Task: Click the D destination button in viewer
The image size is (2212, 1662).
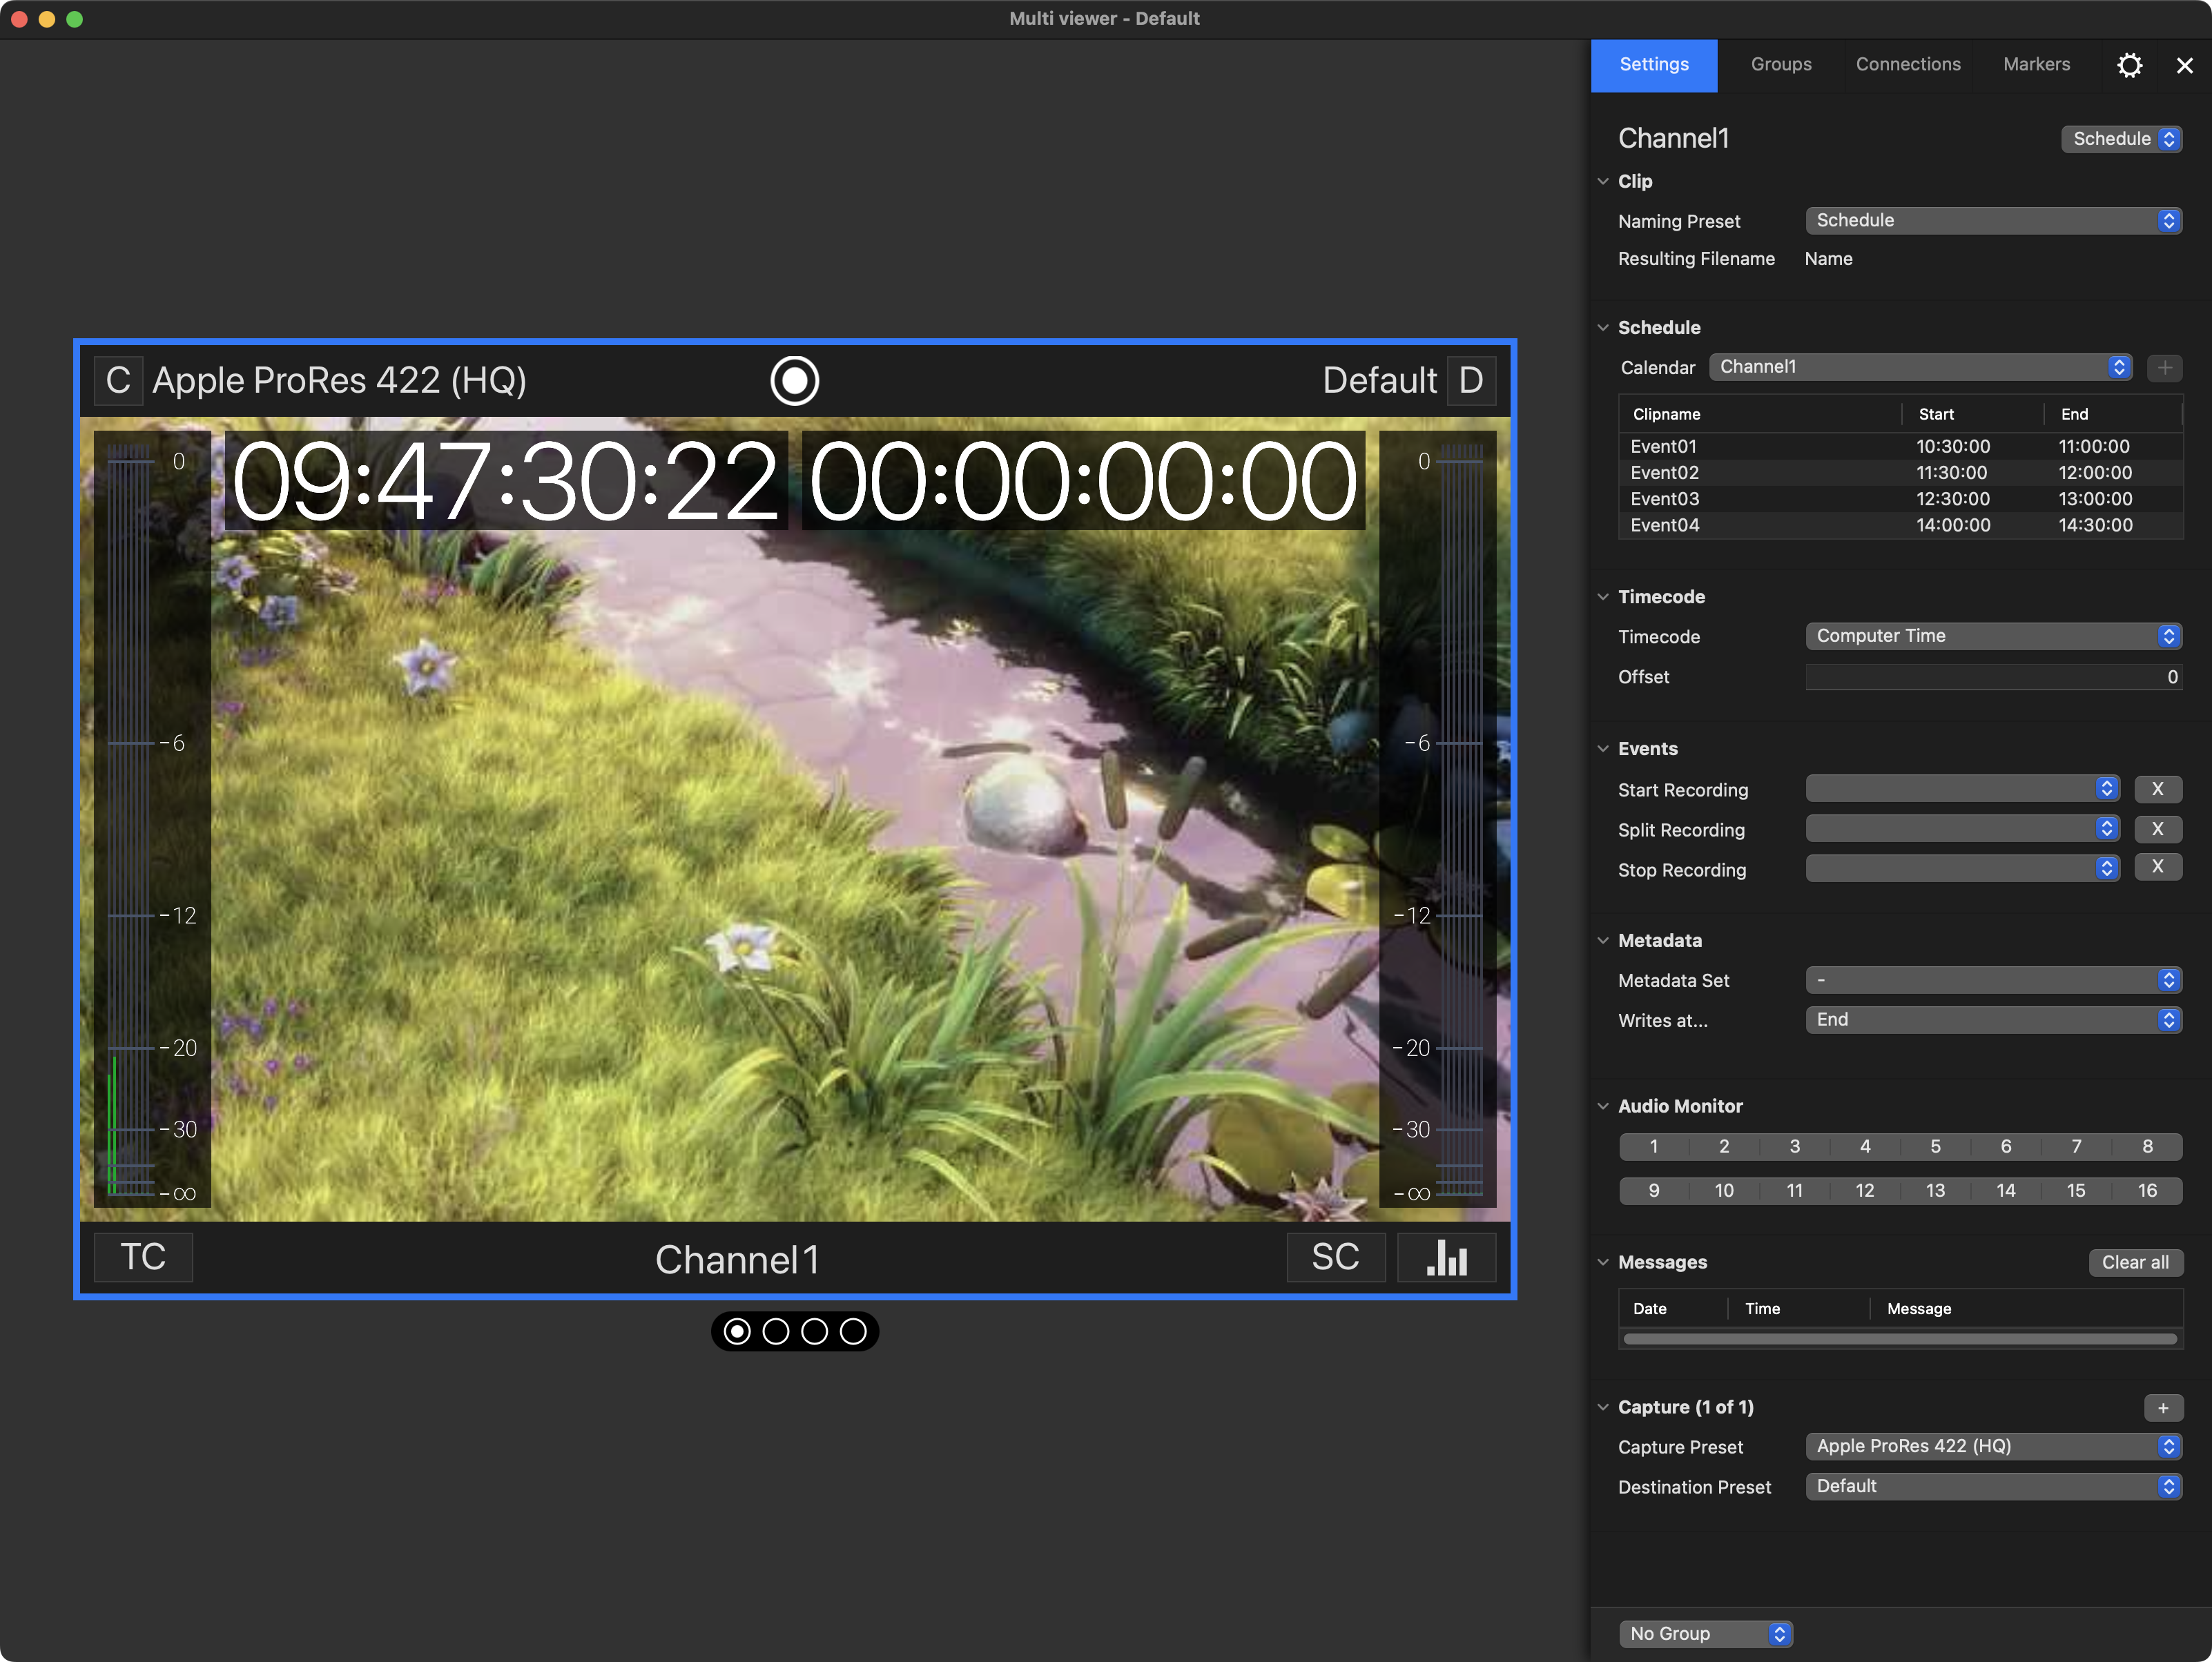Action: tap(1471, 381)
